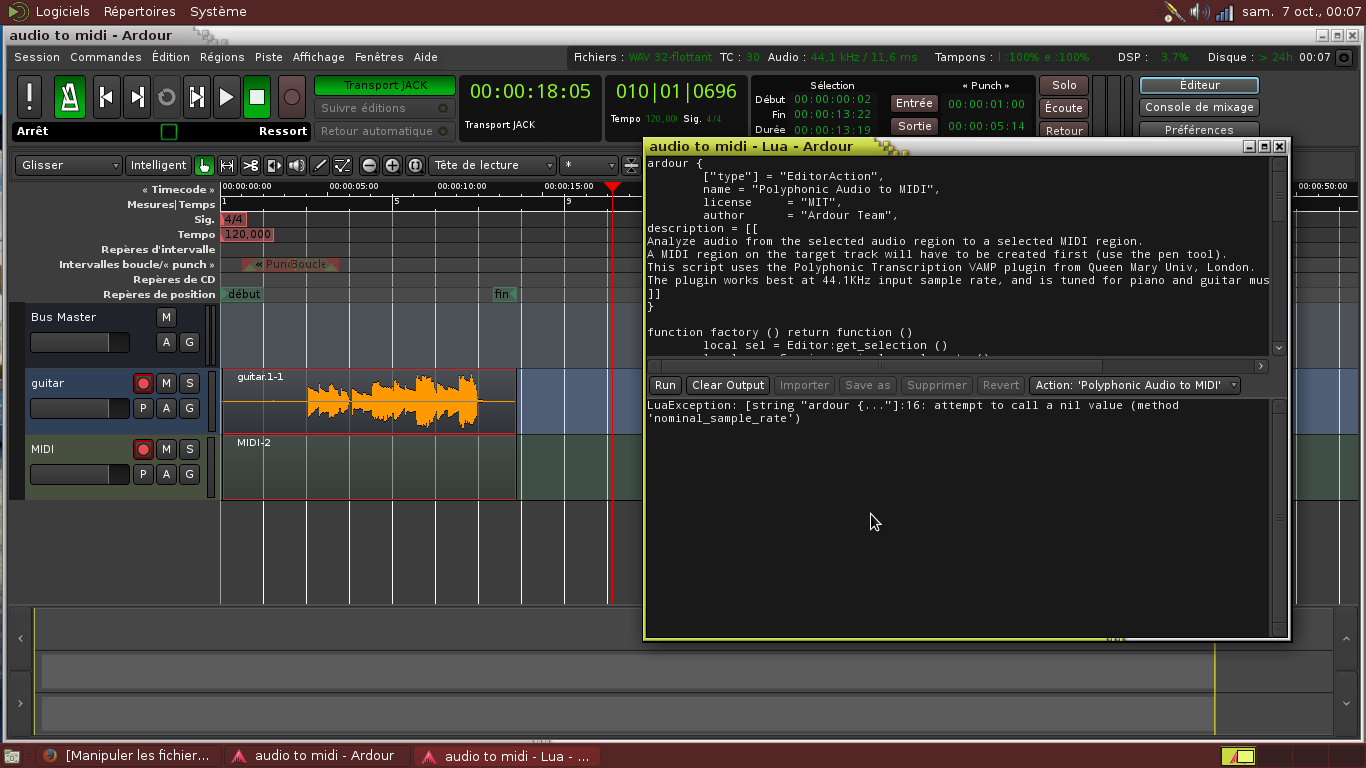Viewport: 1366px width, 768px height.
Task: Run the Lua script
Action: tap(665, 385)
